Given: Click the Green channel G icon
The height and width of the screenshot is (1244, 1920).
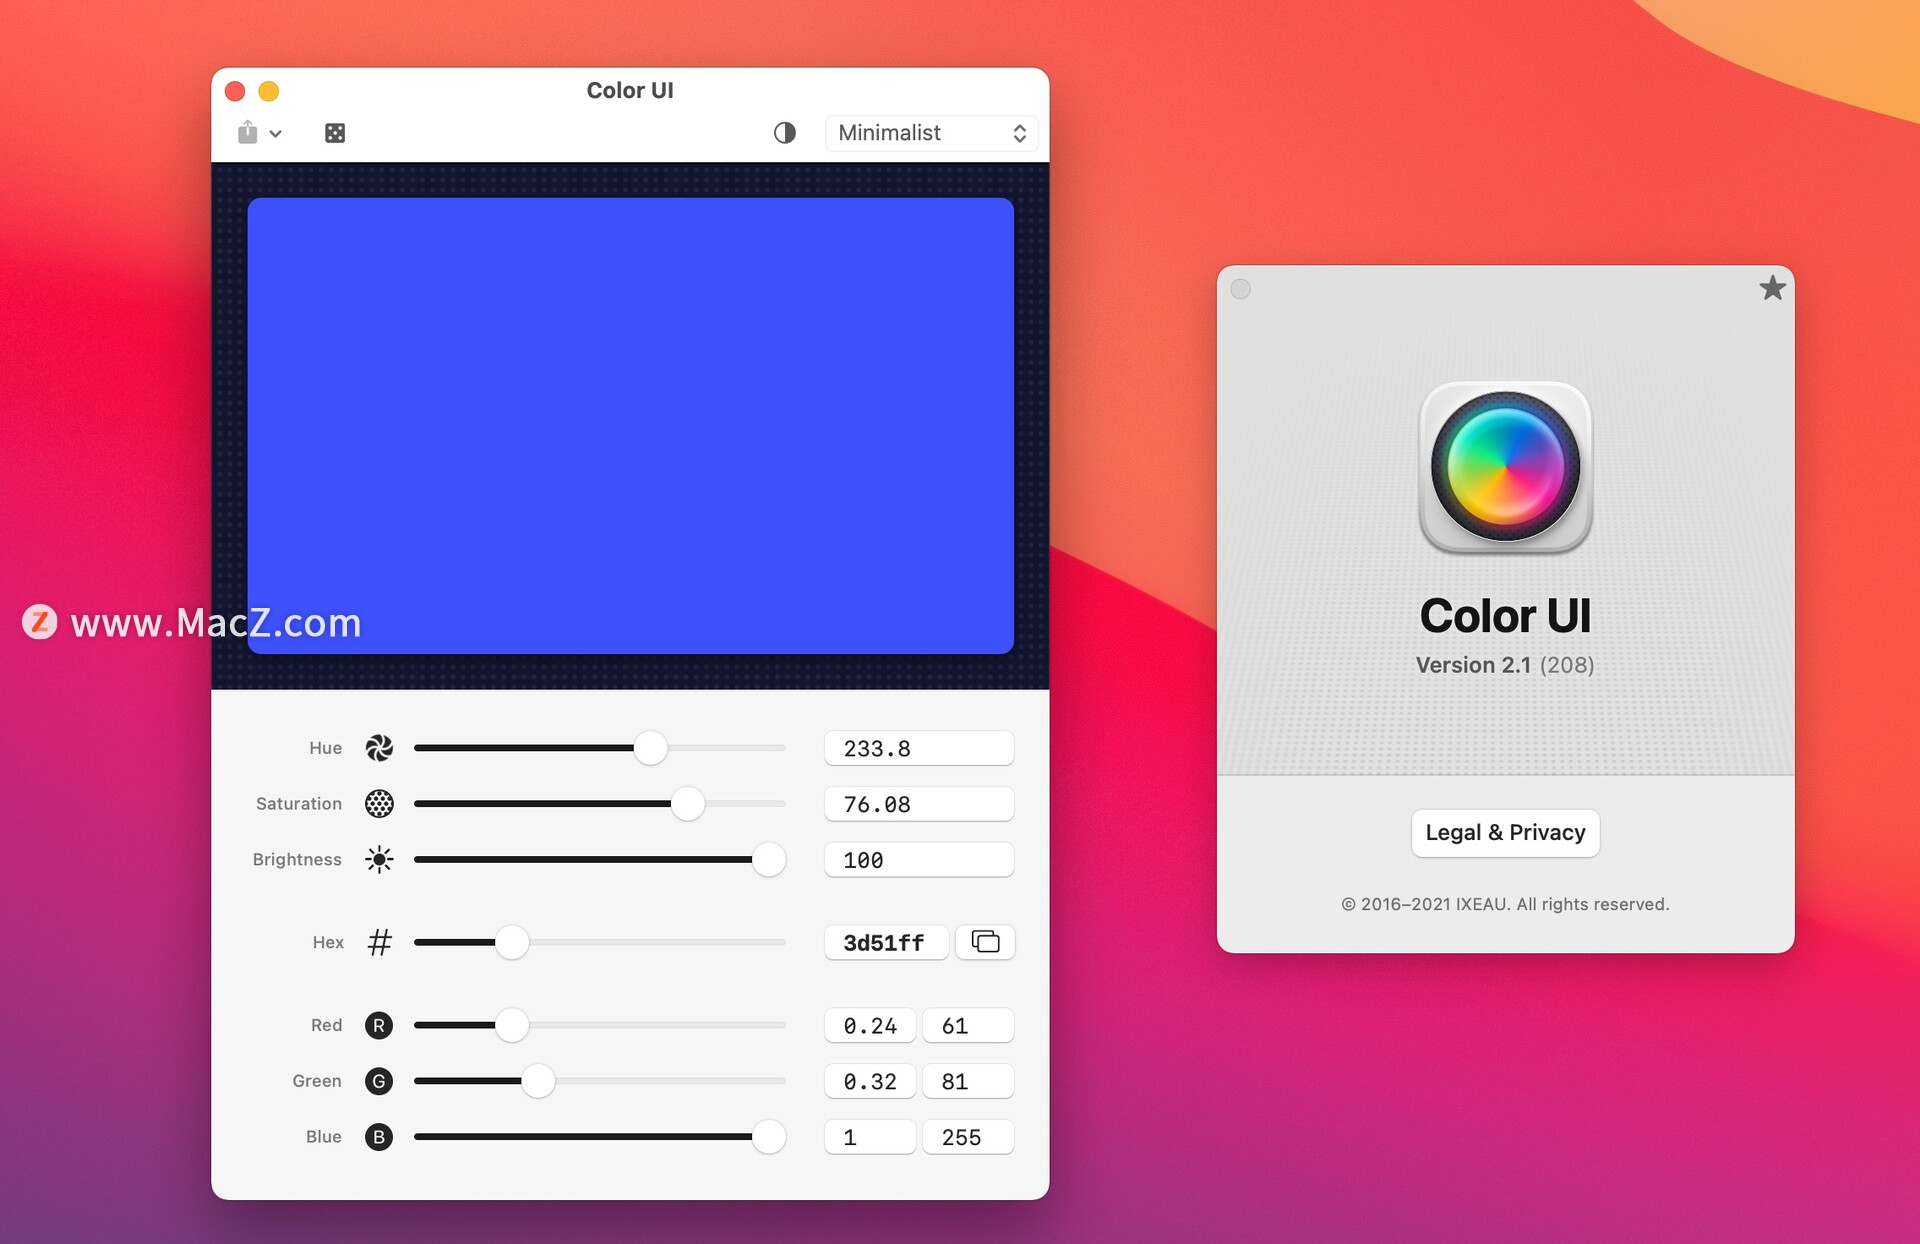Looking at the screenshot, I should click(379, 1081).
